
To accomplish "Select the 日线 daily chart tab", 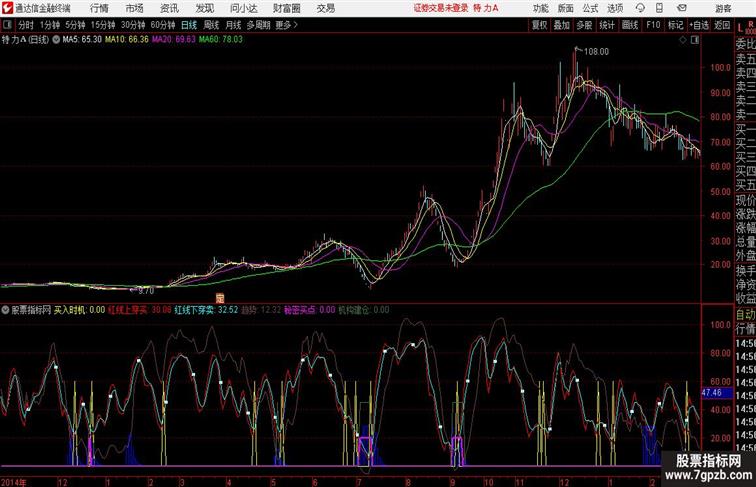I will tap(189, 25).
